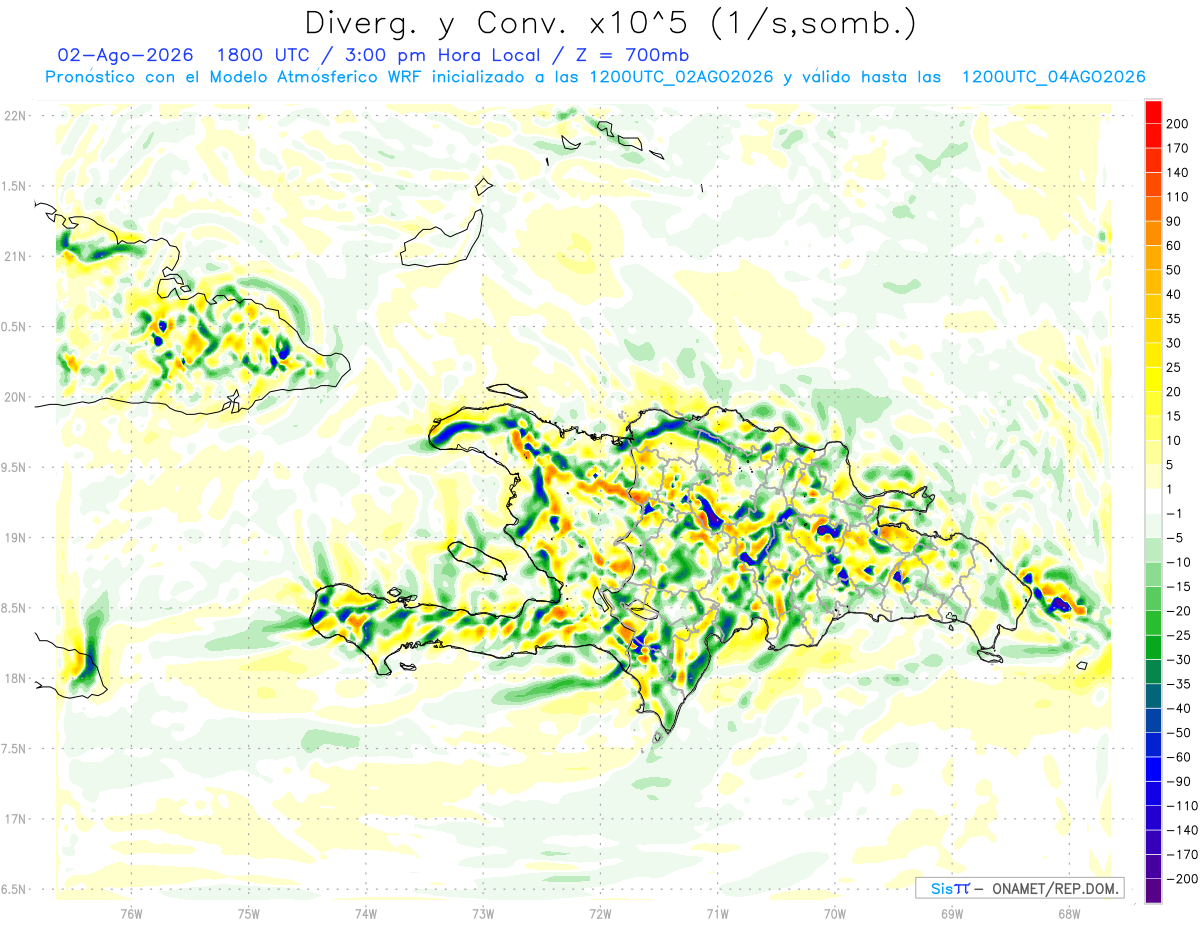Viewport: 1200px width, 927px height.
Task: Click the '-40' colorbar label
Action: 1179,708
